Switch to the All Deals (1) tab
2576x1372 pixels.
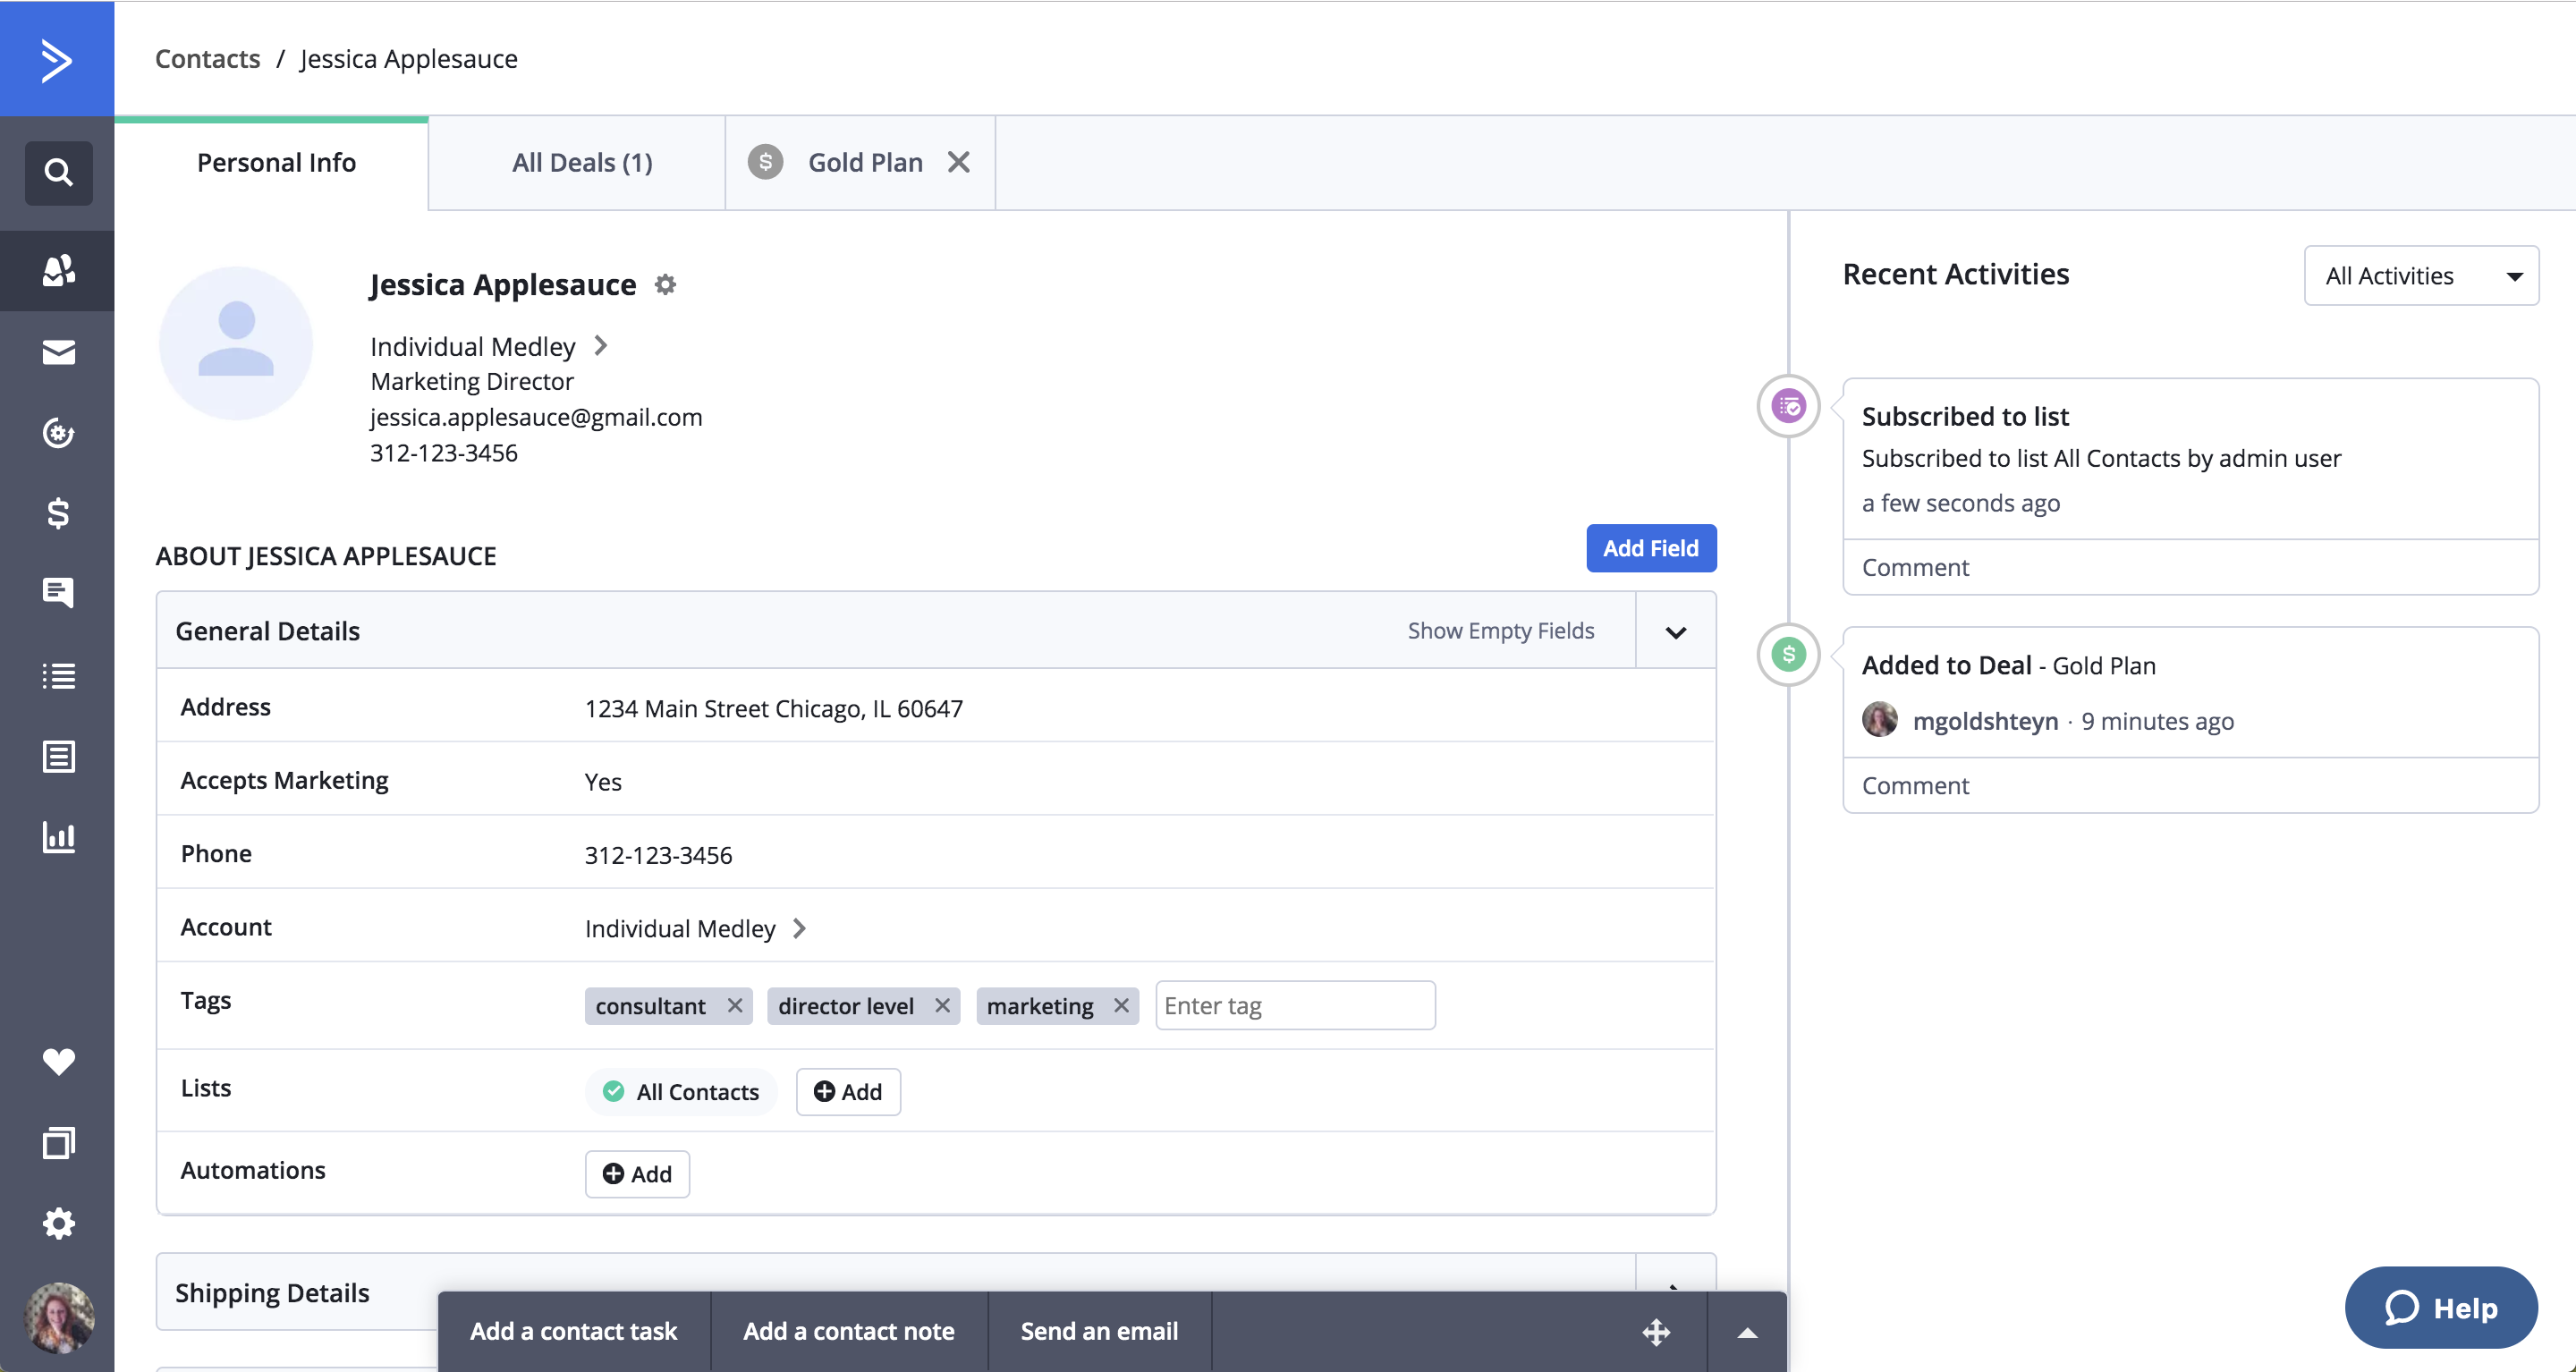click(x=582, y=163)
